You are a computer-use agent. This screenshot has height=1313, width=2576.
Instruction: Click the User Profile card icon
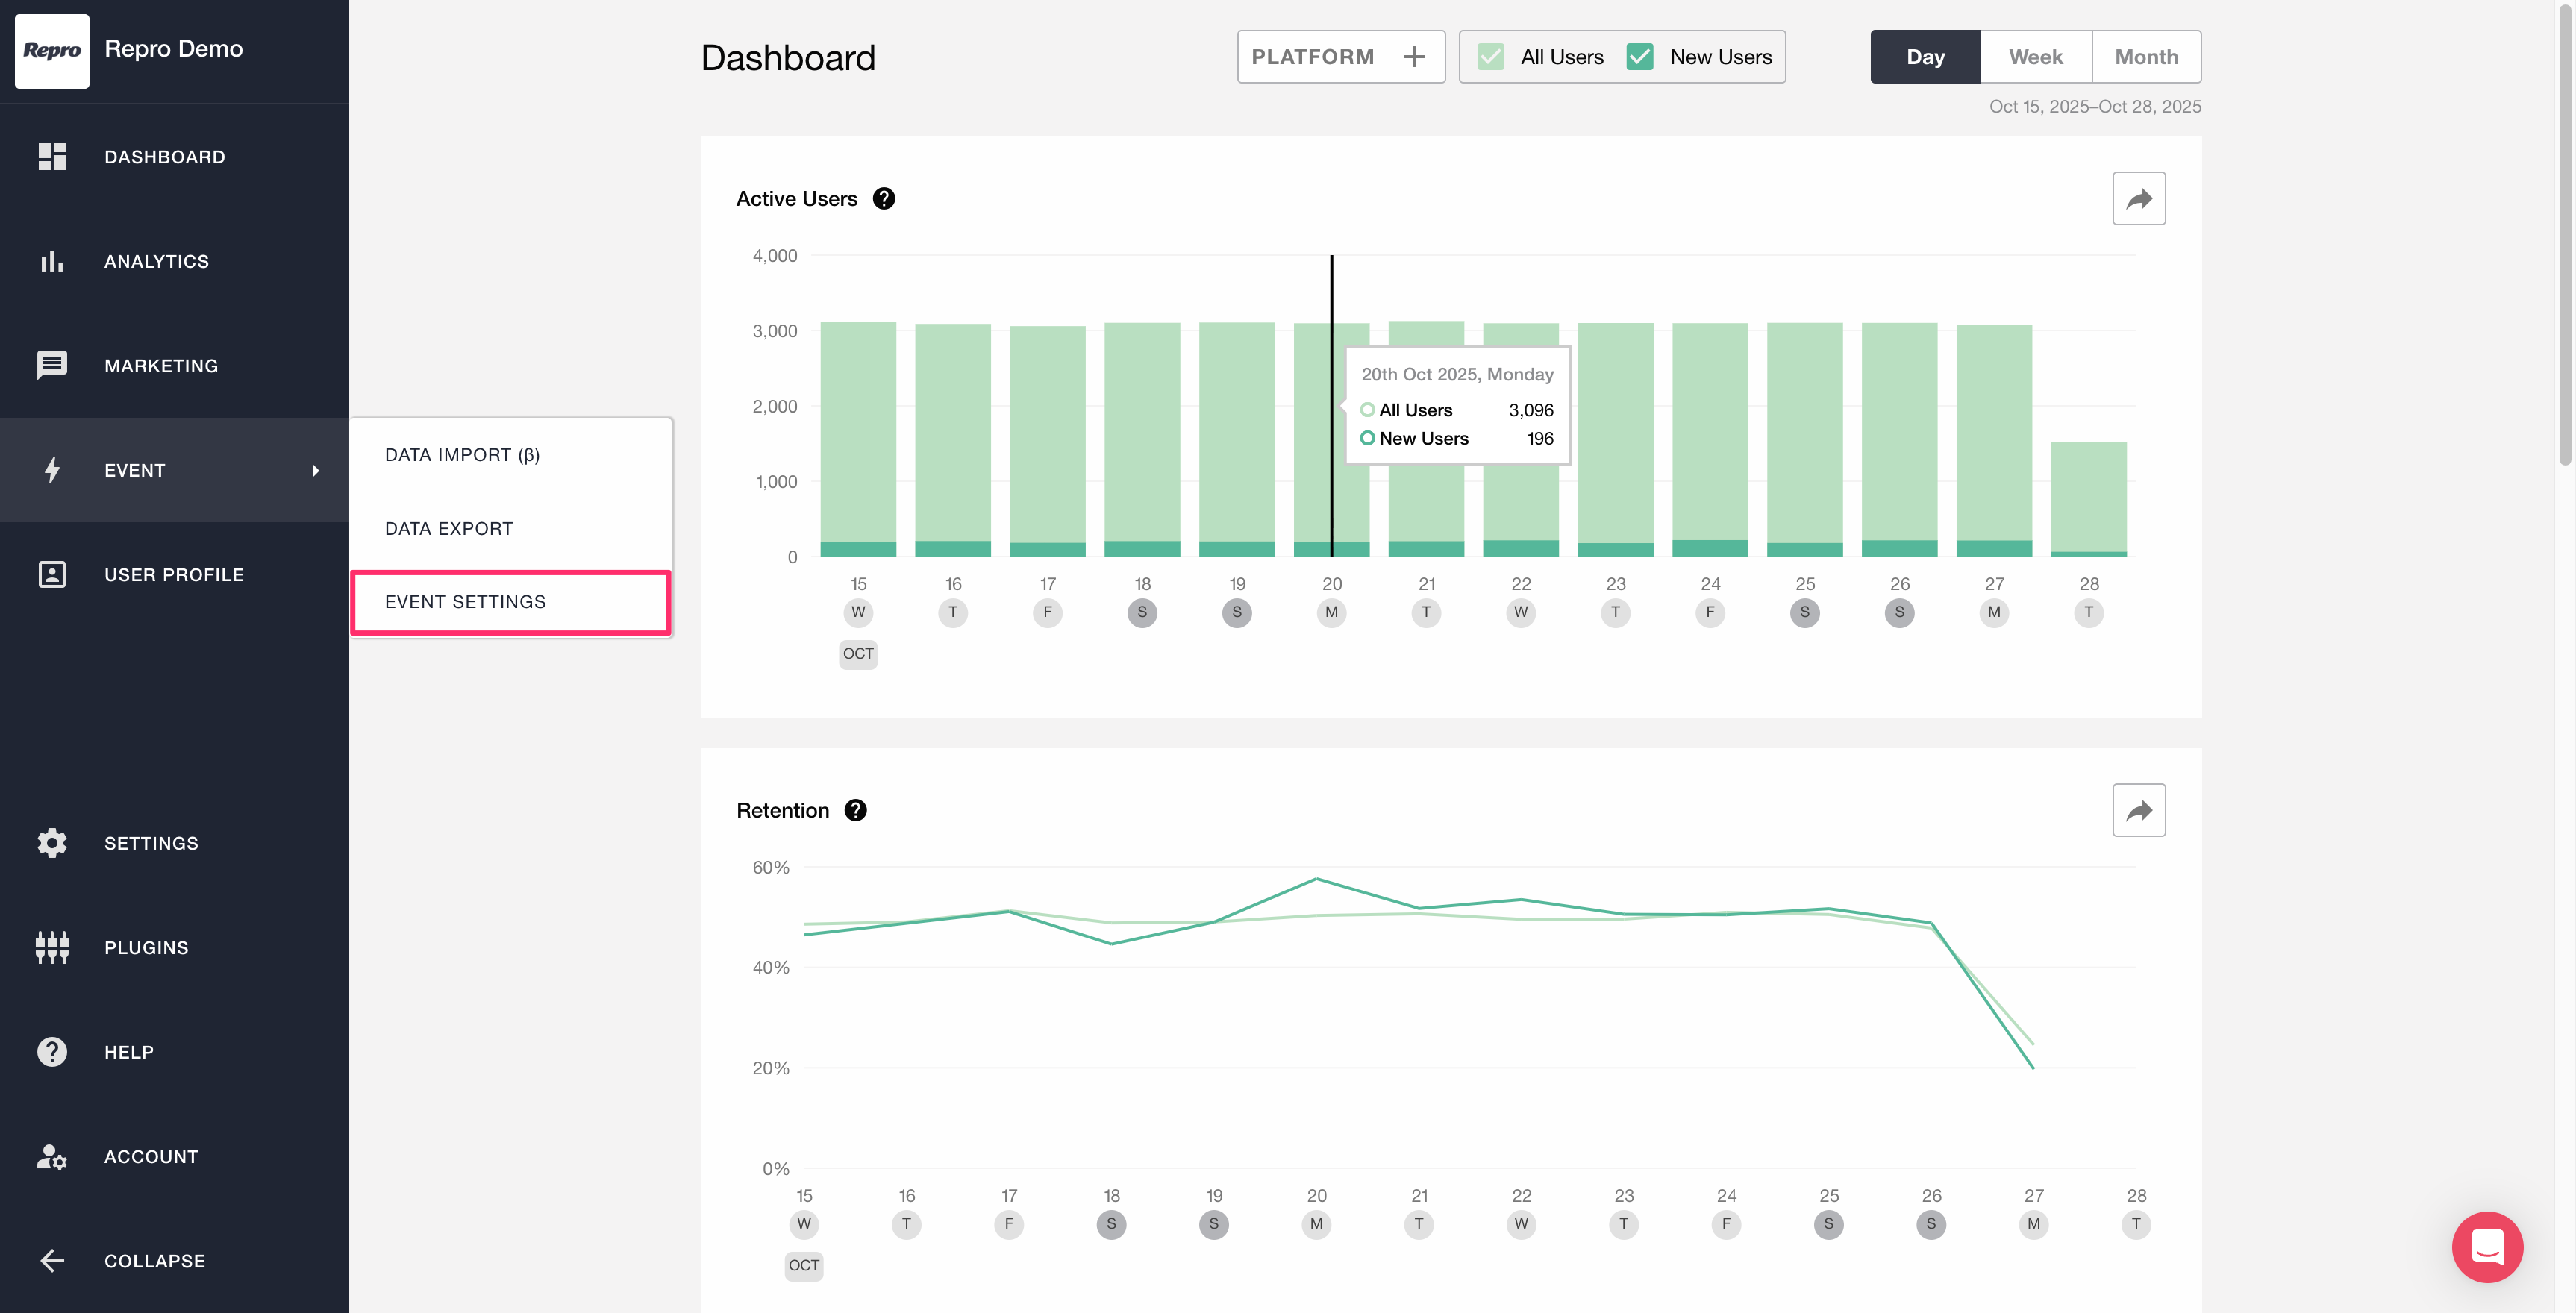point(52,574)
